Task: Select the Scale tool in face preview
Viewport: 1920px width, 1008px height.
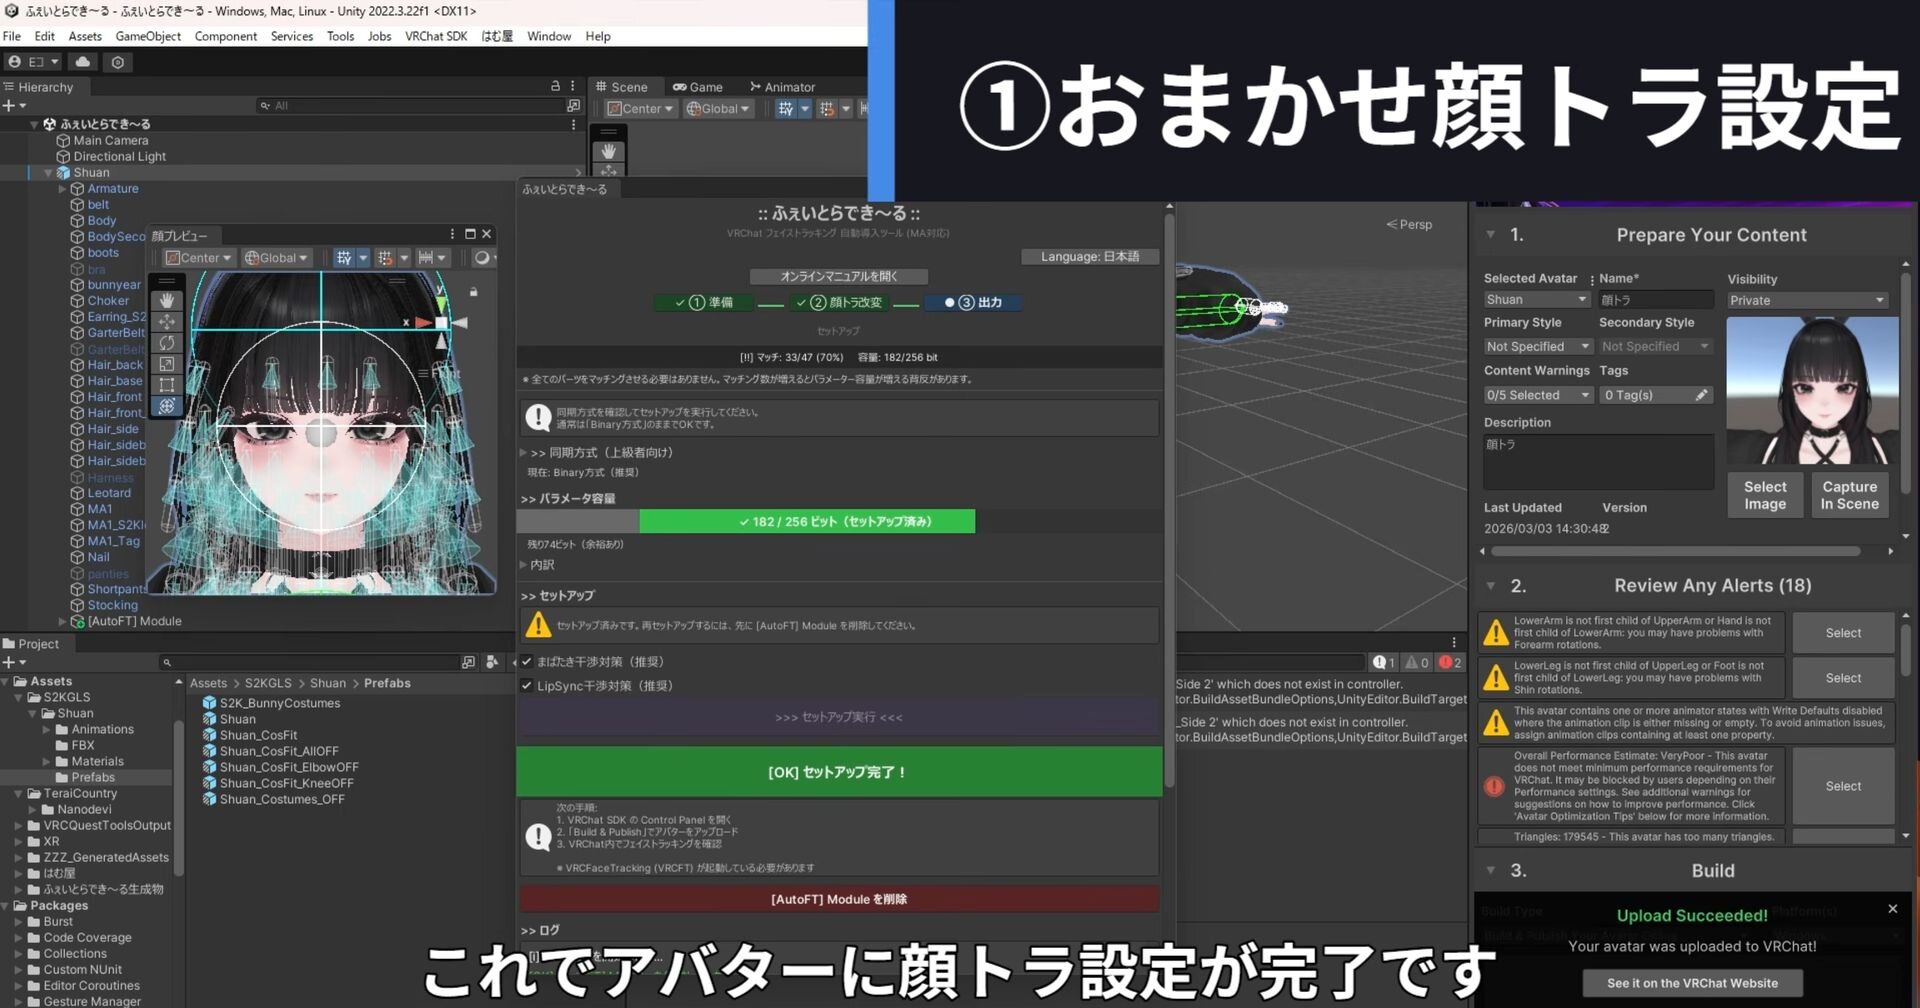Action: pyautogui.click(x=167, y=364)
